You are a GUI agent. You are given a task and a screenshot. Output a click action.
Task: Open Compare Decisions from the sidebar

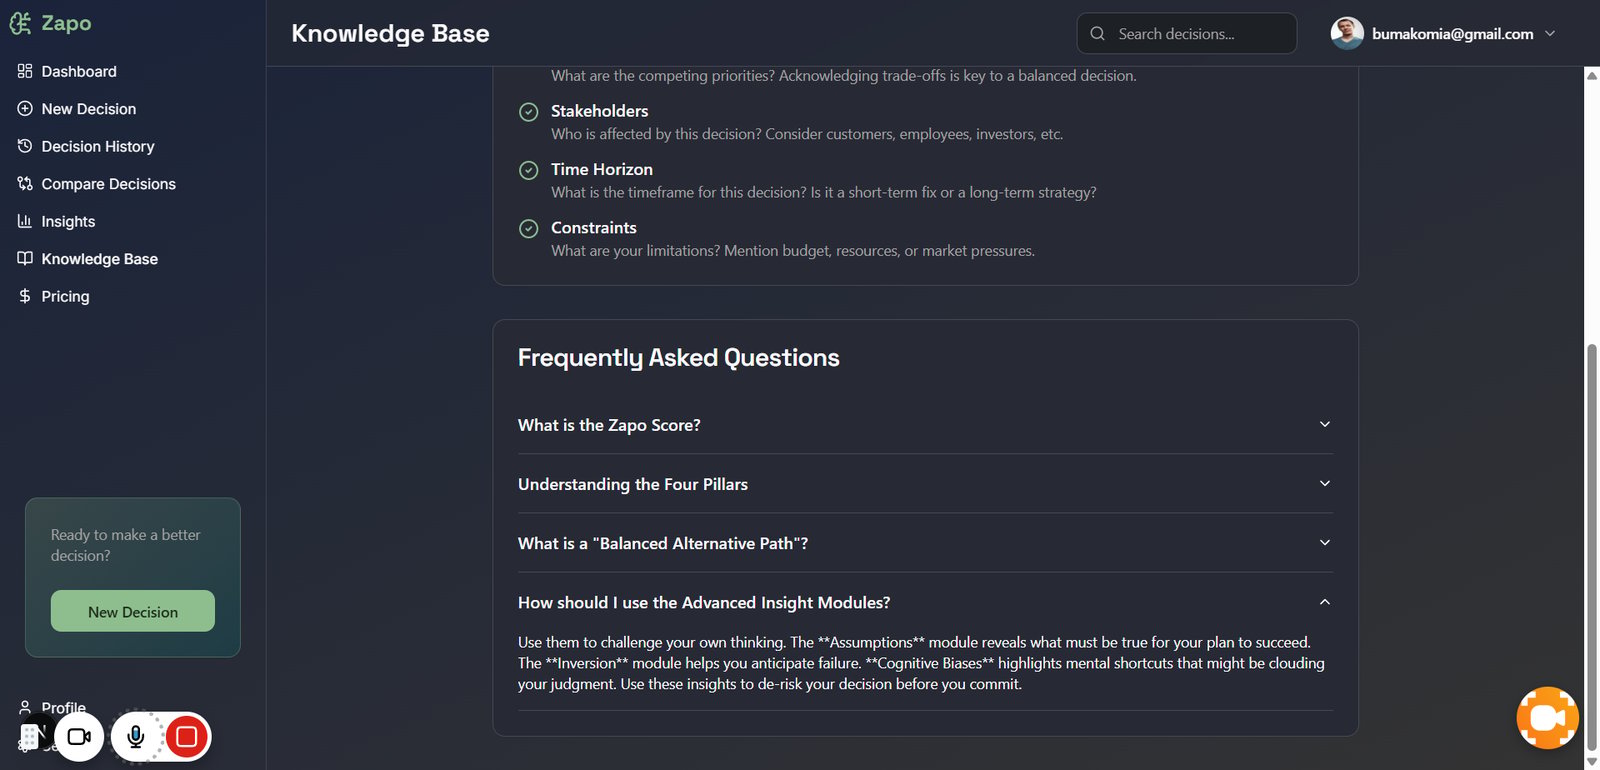point(108,184)
